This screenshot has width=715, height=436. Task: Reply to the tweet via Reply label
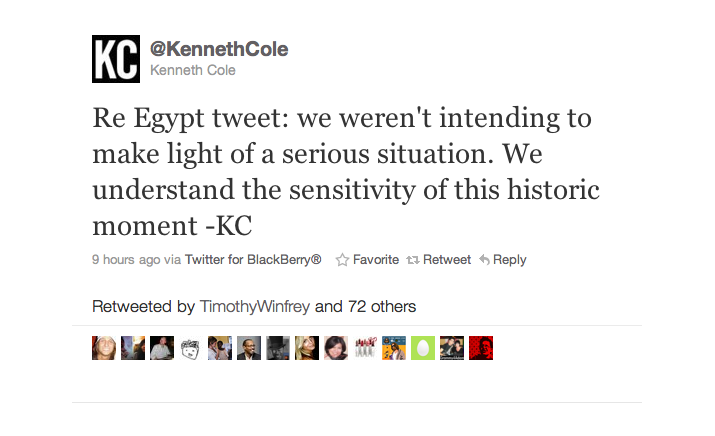point(509,260)
